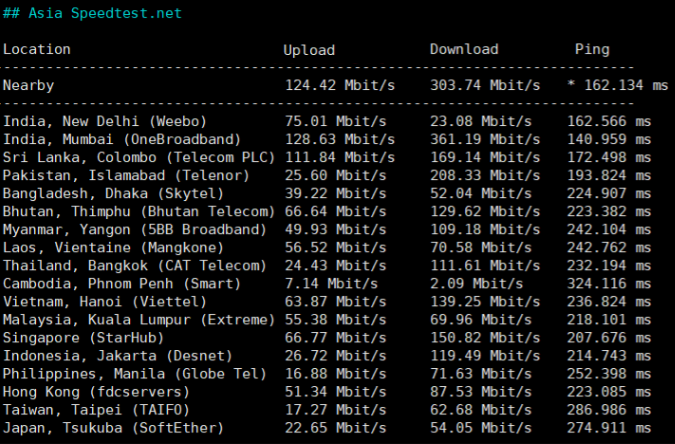This screenshot has width=675, height=444.
Task: Select Taiwan ping value 286.986 ms
Action: click(609, 410)
